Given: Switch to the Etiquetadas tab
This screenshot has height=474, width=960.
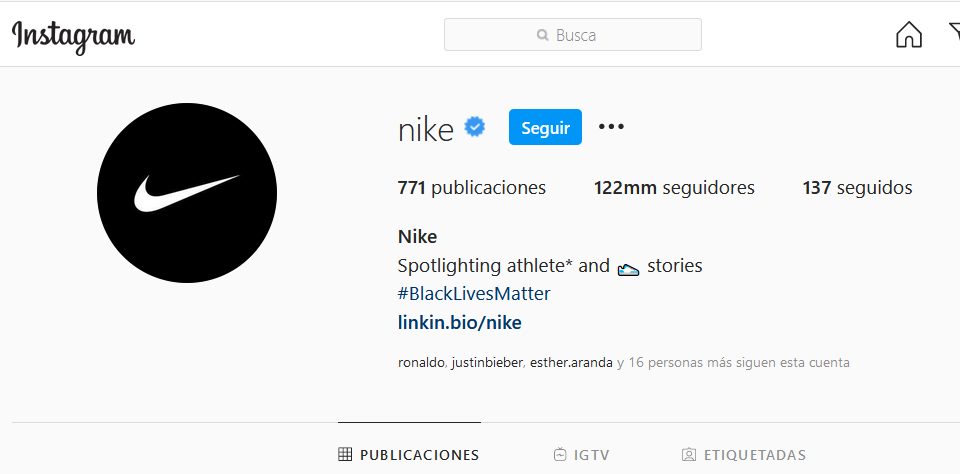Looking at the screenshot, I should [744, 455].
